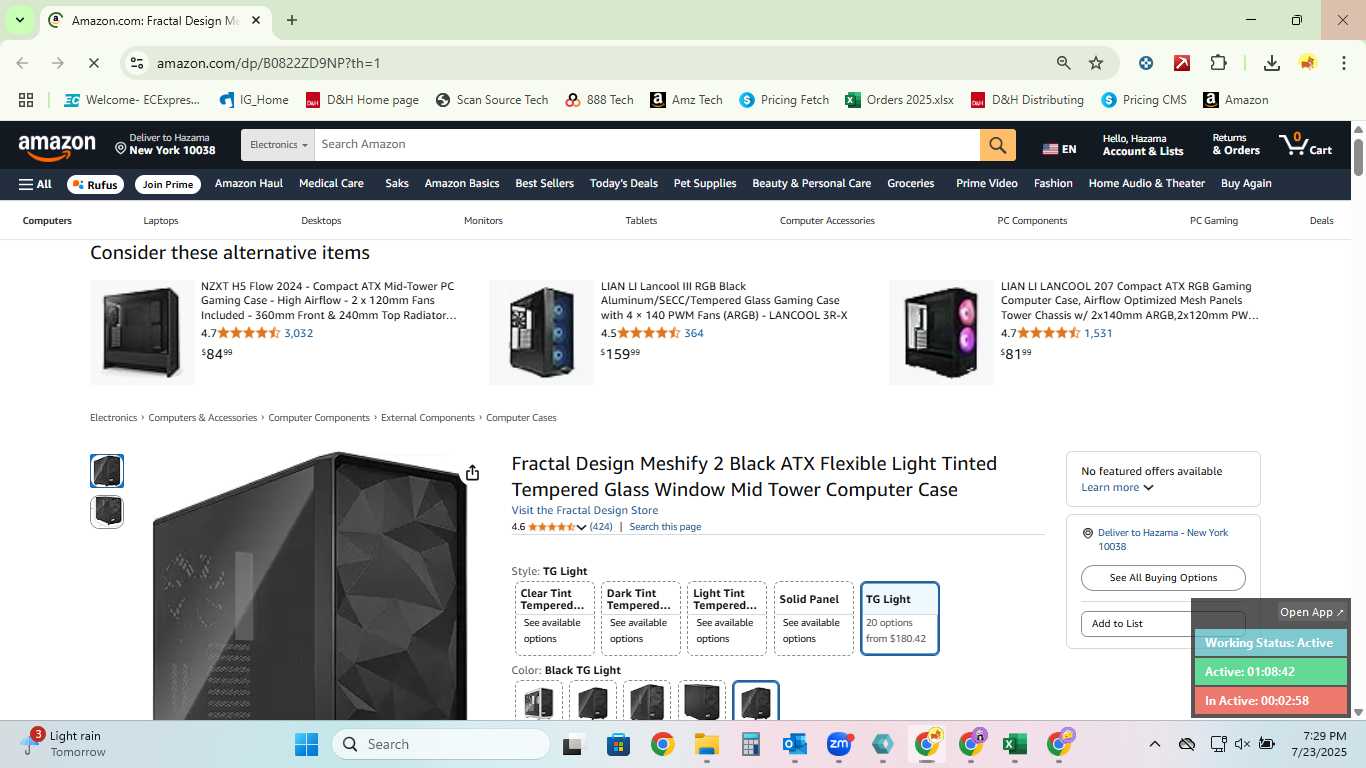Select the second product thumbnail image
The height and width of the screenshot is (768, 1366).
107,512
